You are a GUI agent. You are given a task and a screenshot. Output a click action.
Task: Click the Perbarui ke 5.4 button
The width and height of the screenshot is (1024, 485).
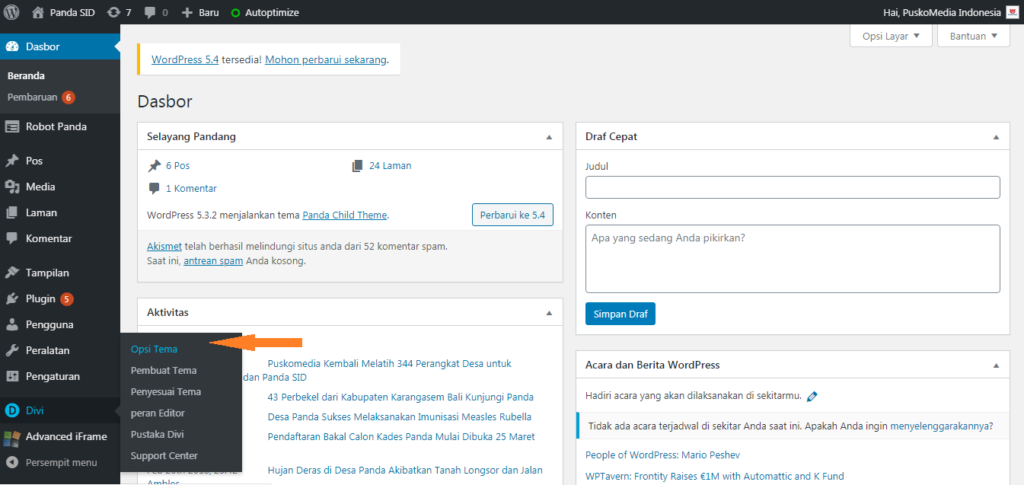pyautogui.click(x=513, y=214)
